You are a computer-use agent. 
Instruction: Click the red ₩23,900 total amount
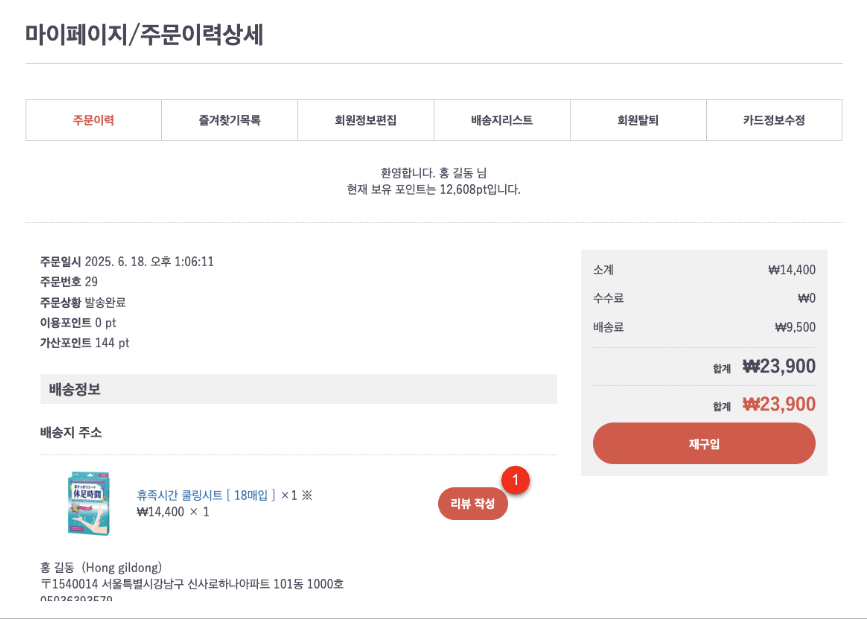778,404
